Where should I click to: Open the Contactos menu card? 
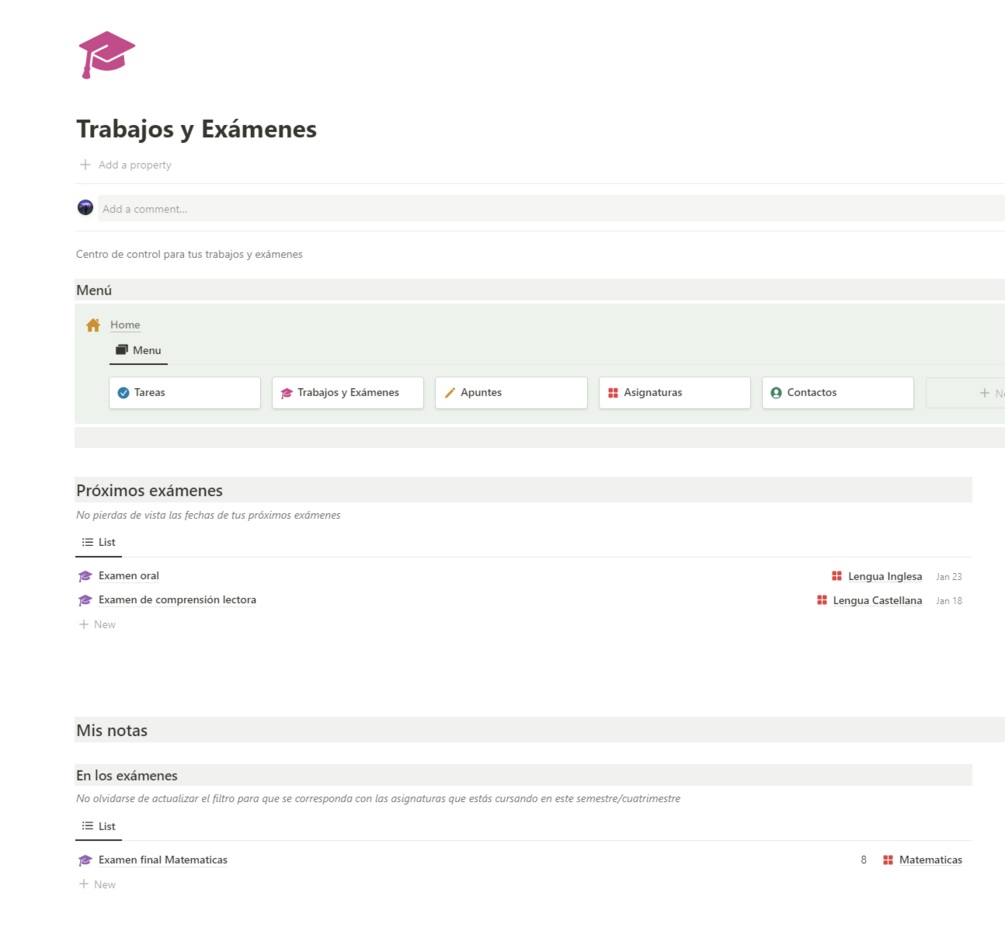coord(838,393)
